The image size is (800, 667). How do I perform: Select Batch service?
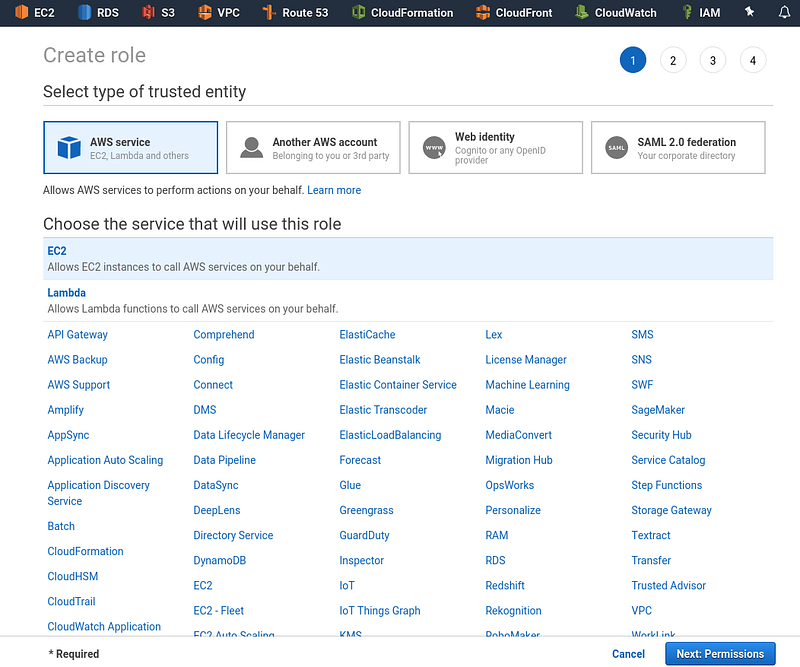[61, 526]
